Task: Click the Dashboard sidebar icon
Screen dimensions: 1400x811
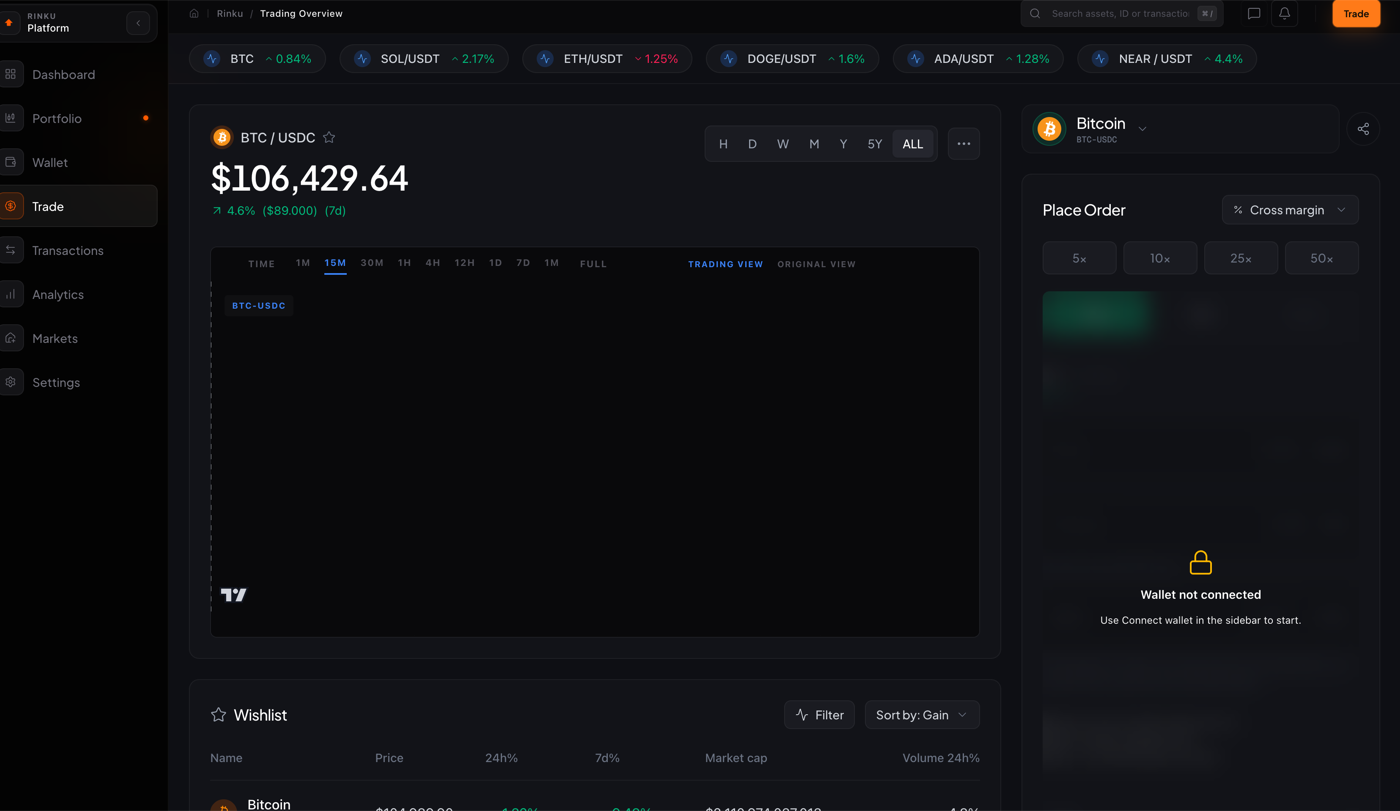Action: (x=11, y=74)
